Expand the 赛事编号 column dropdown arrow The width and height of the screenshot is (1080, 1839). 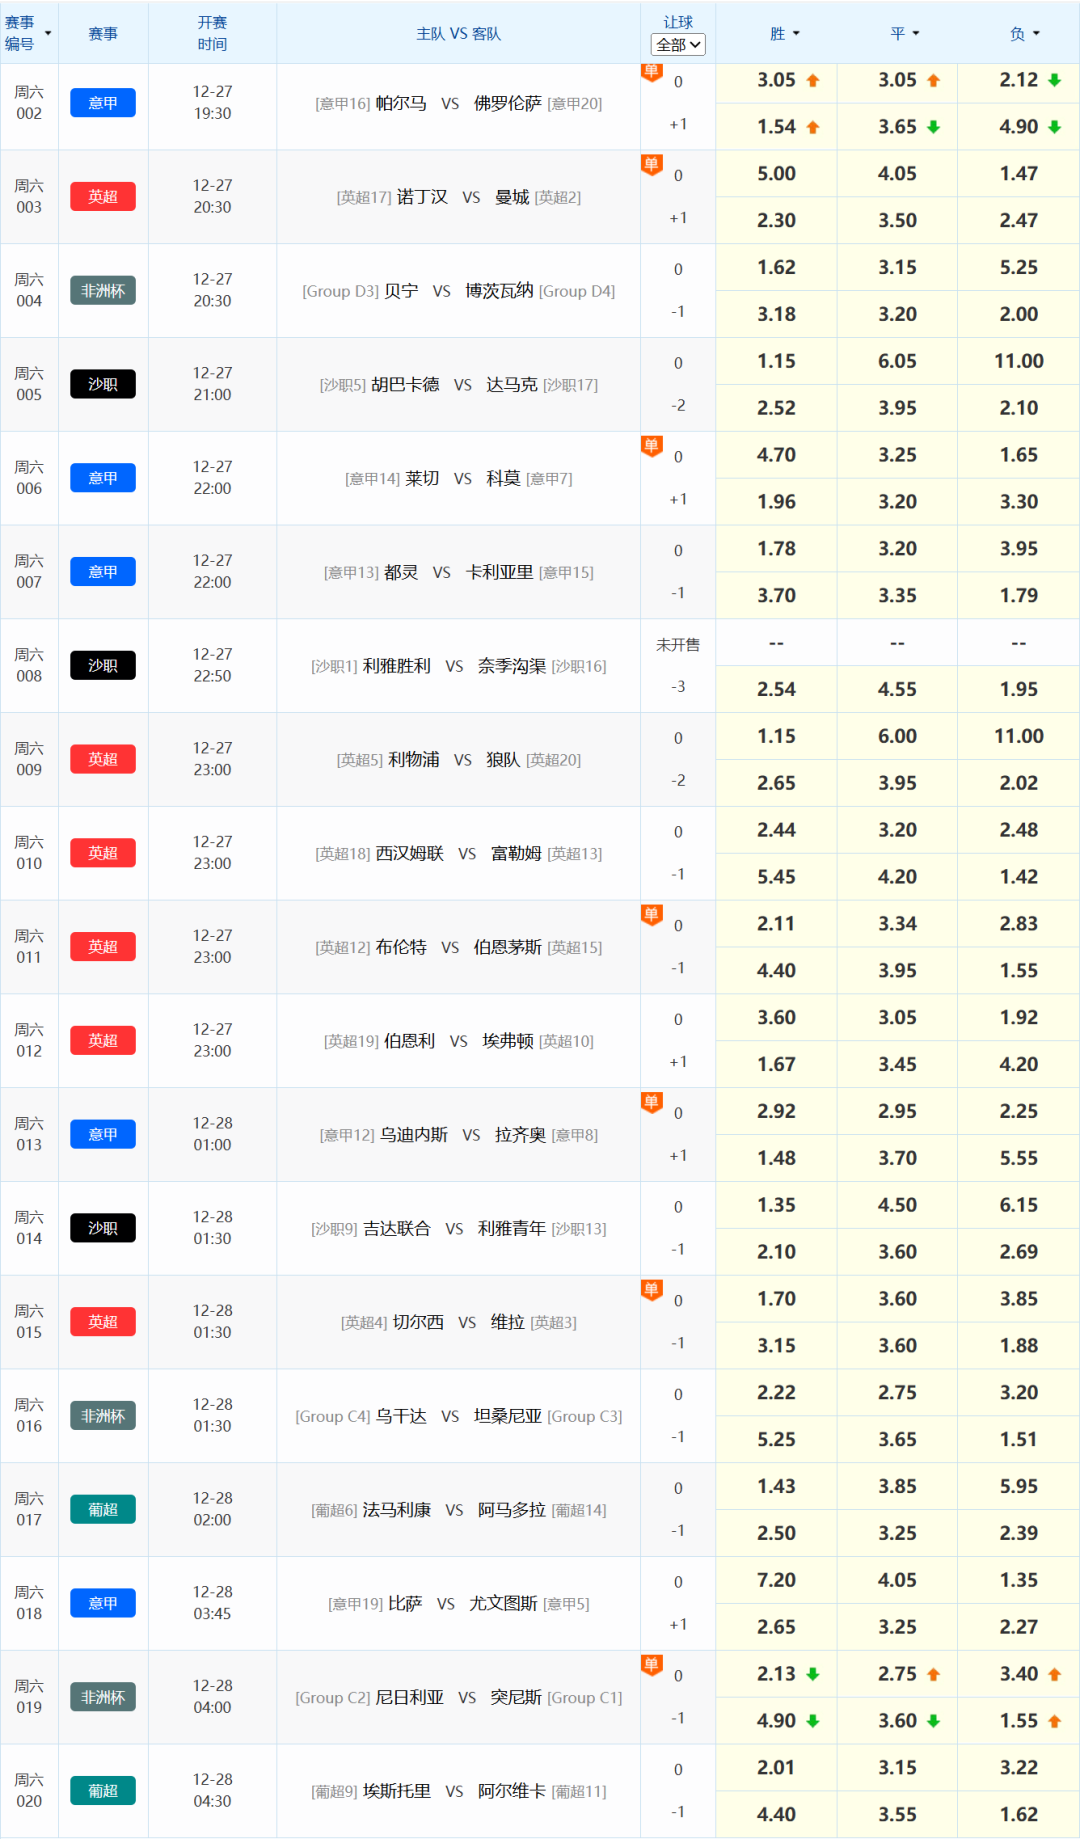coord(48,34)
